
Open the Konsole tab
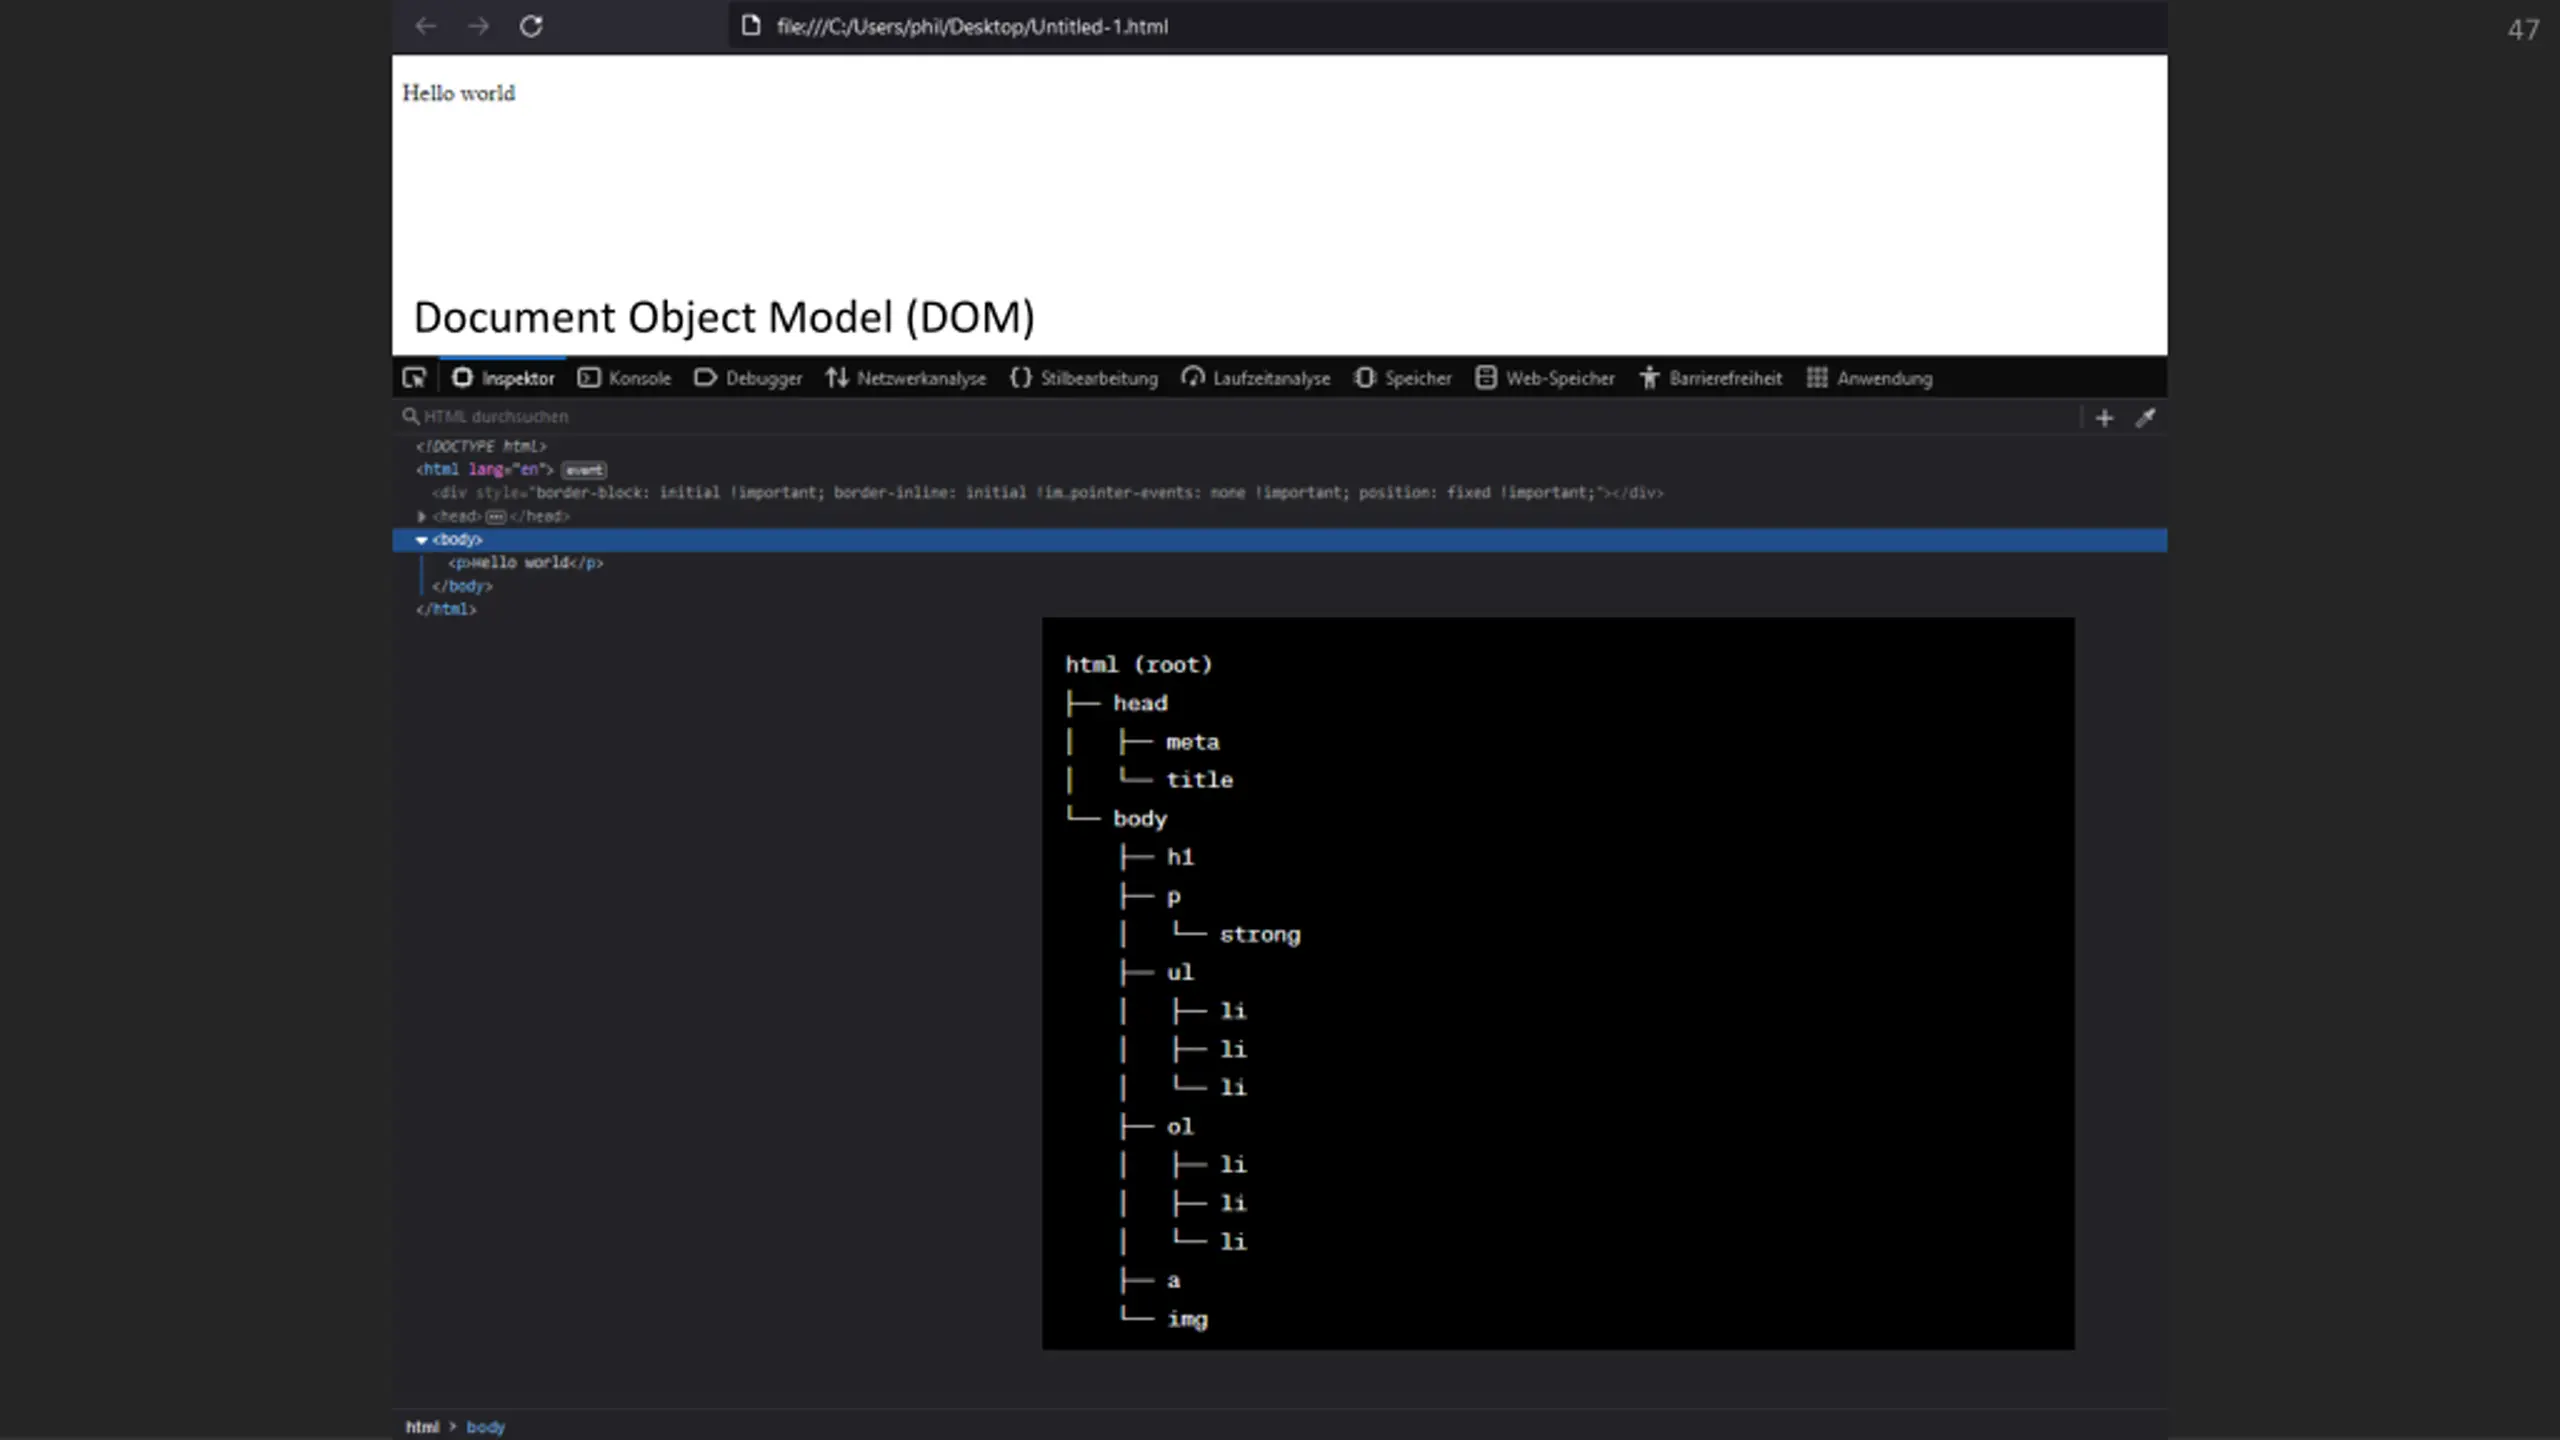point(625,378)
